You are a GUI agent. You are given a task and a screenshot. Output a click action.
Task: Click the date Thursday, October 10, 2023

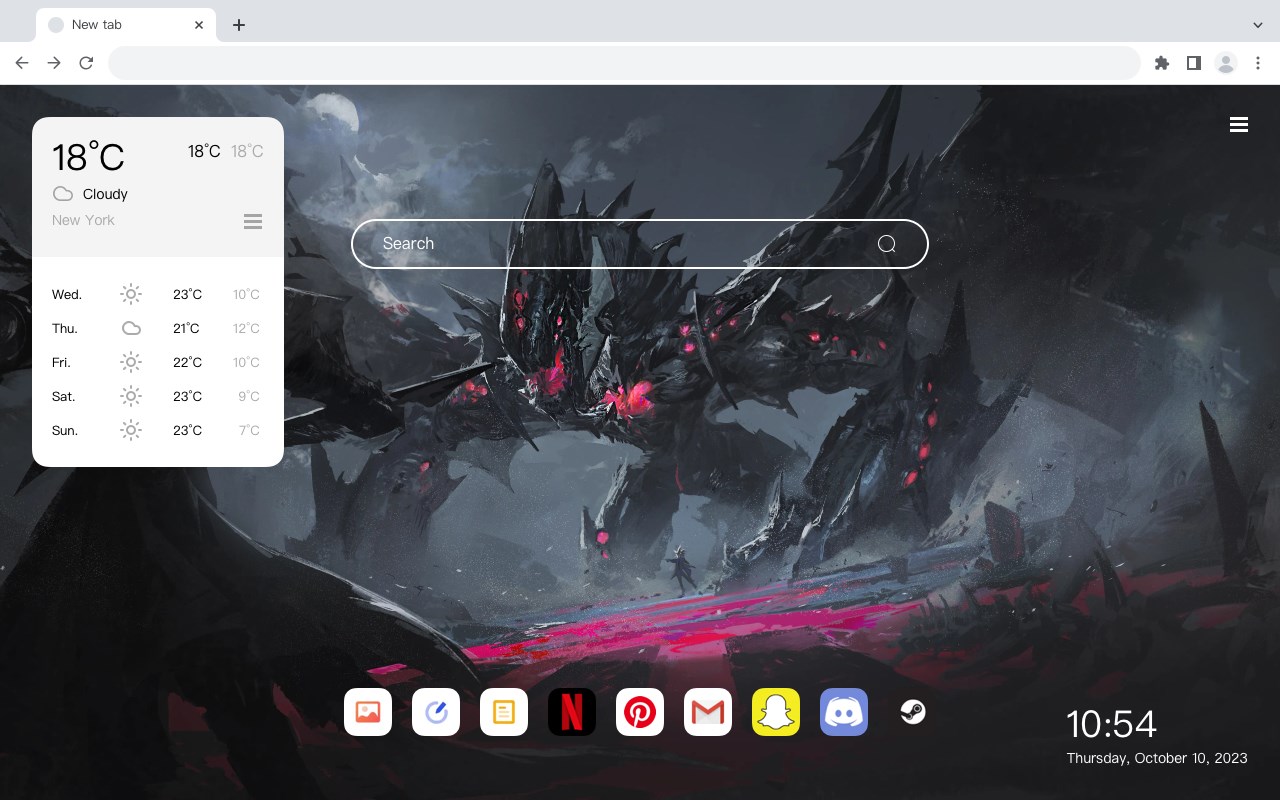(1157, 758)
